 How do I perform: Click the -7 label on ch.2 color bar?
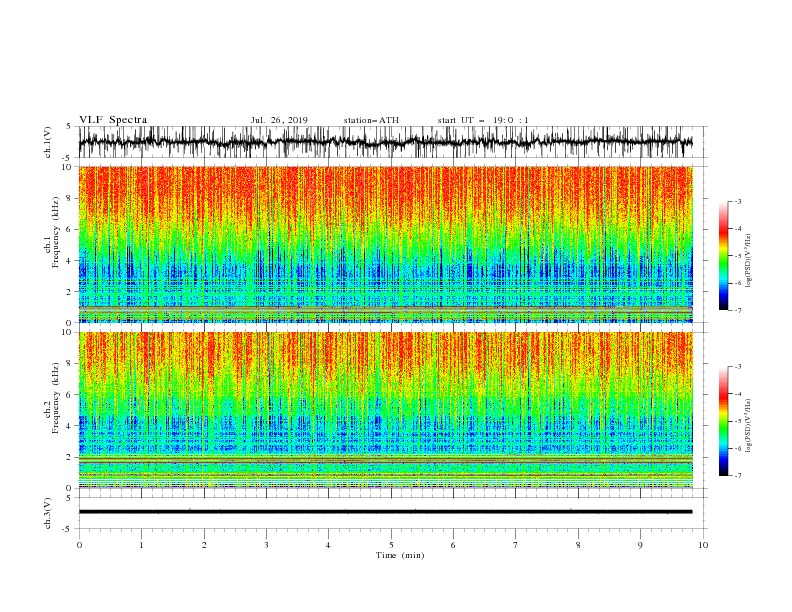pos(737,476)
